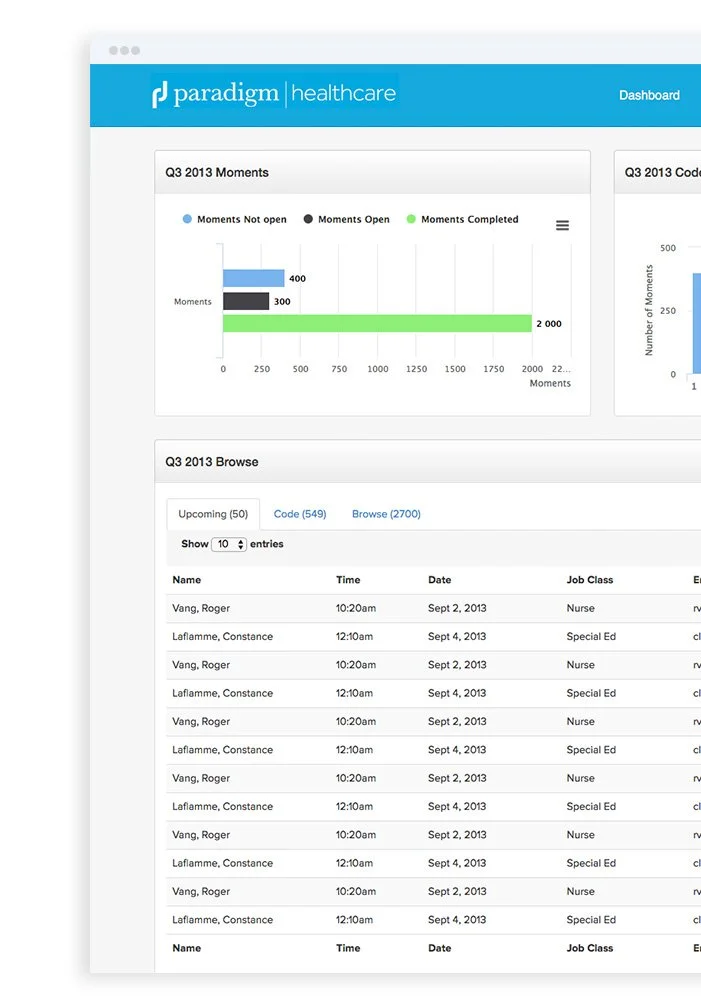Open the chart context menu hamburger icon
Viewport: 701px width, 1008px height.
pyautogui.click(x=562, y=225)
